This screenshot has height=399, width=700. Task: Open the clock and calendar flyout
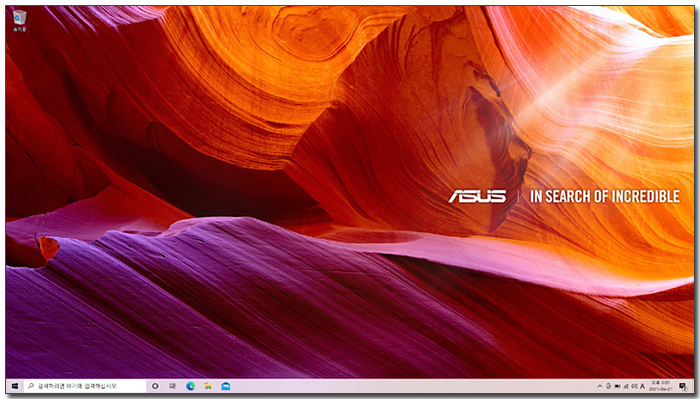pyautogui.click(x=662, y=386)
